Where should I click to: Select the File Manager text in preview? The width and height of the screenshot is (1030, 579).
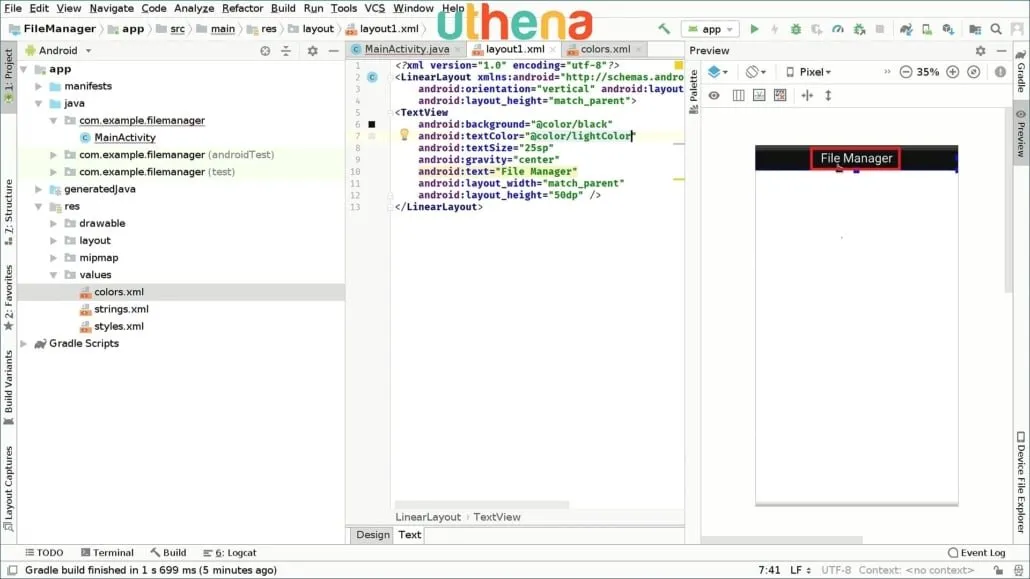pyautogui.click(x=855, y=158)
